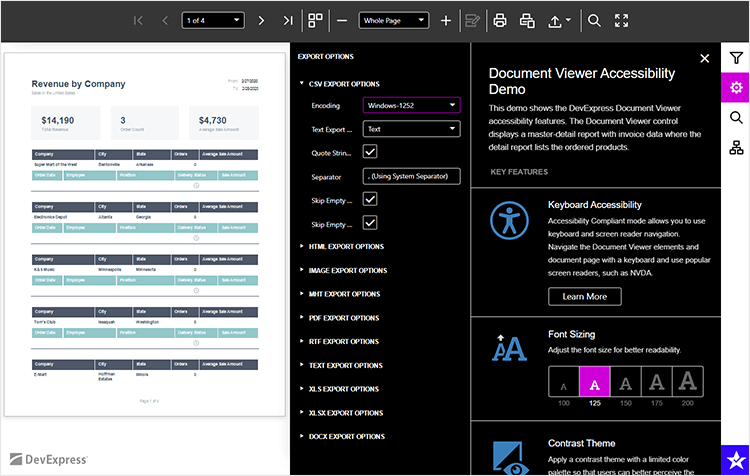Viewport: 750px width, 476px height.
Task: Open the Document Map side tab
Action: 736,147
